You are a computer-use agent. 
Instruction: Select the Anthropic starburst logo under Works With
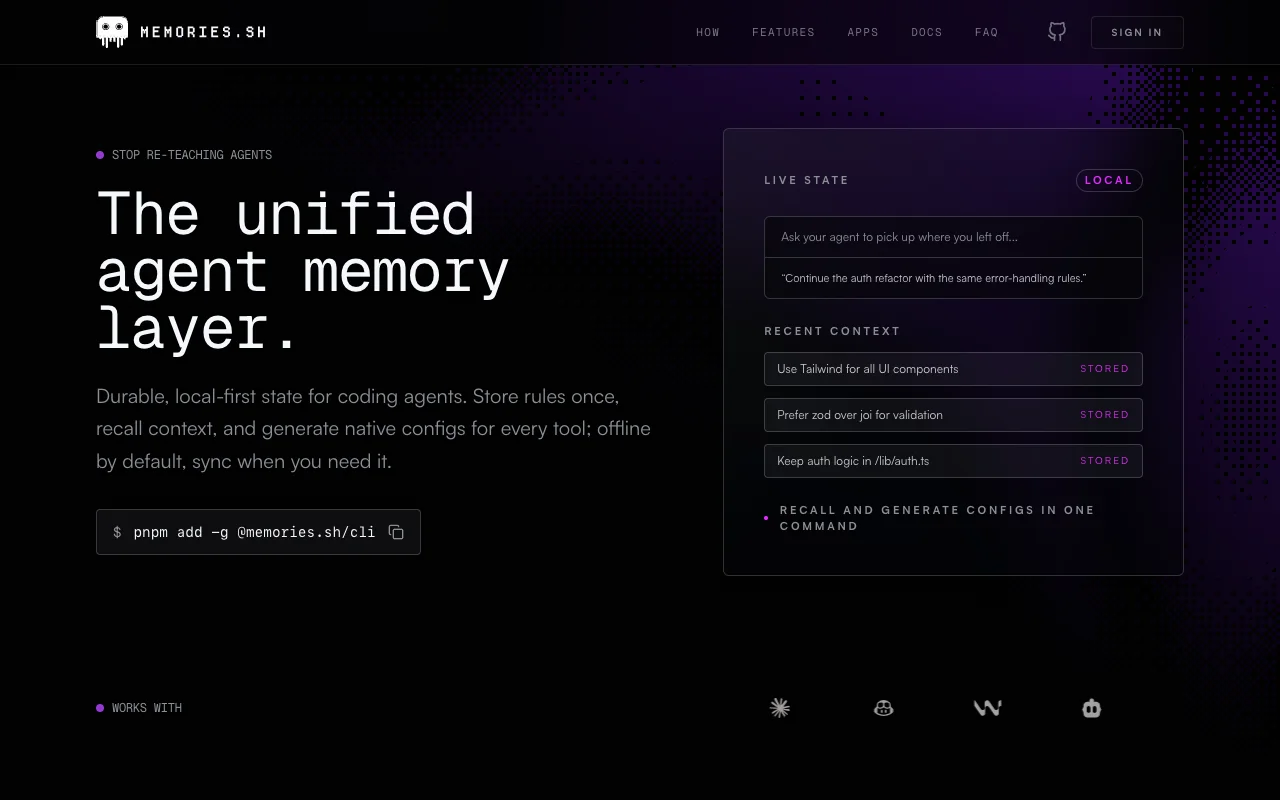pyautogui.click(x=779, y=707)
